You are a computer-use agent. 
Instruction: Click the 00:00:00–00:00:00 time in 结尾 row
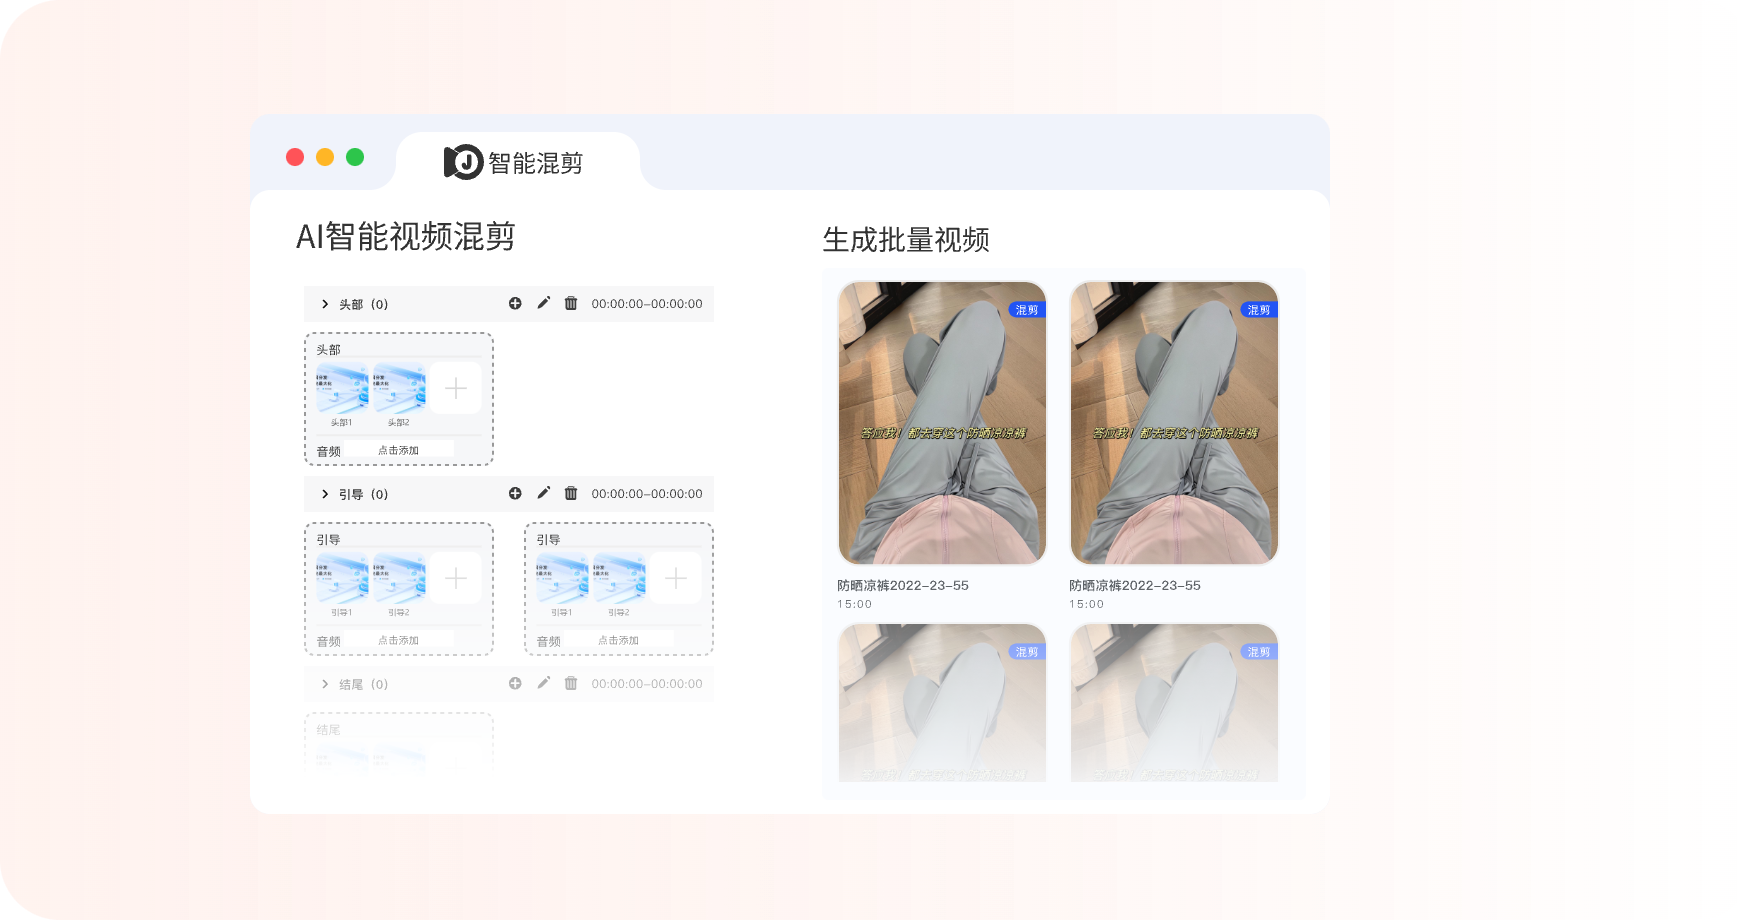tap(647, 684)
